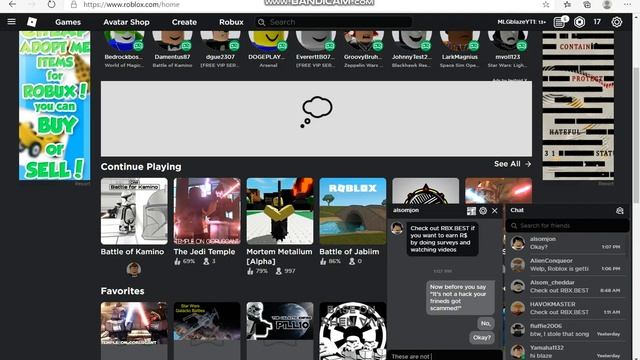Open the Create tab
The height and width of the screenshot is (360, 640).
coord(184,22)
